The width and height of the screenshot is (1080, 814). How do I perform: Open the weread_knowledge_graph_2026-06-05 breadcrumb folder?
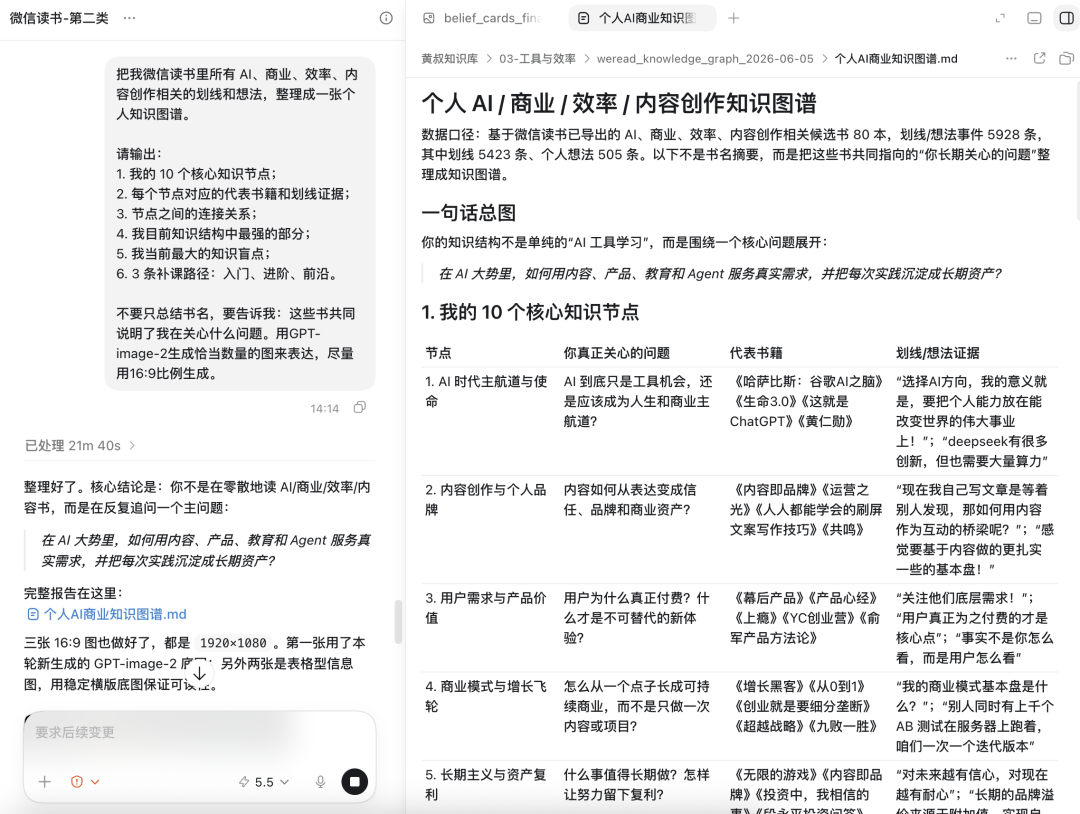click(705, 59)
